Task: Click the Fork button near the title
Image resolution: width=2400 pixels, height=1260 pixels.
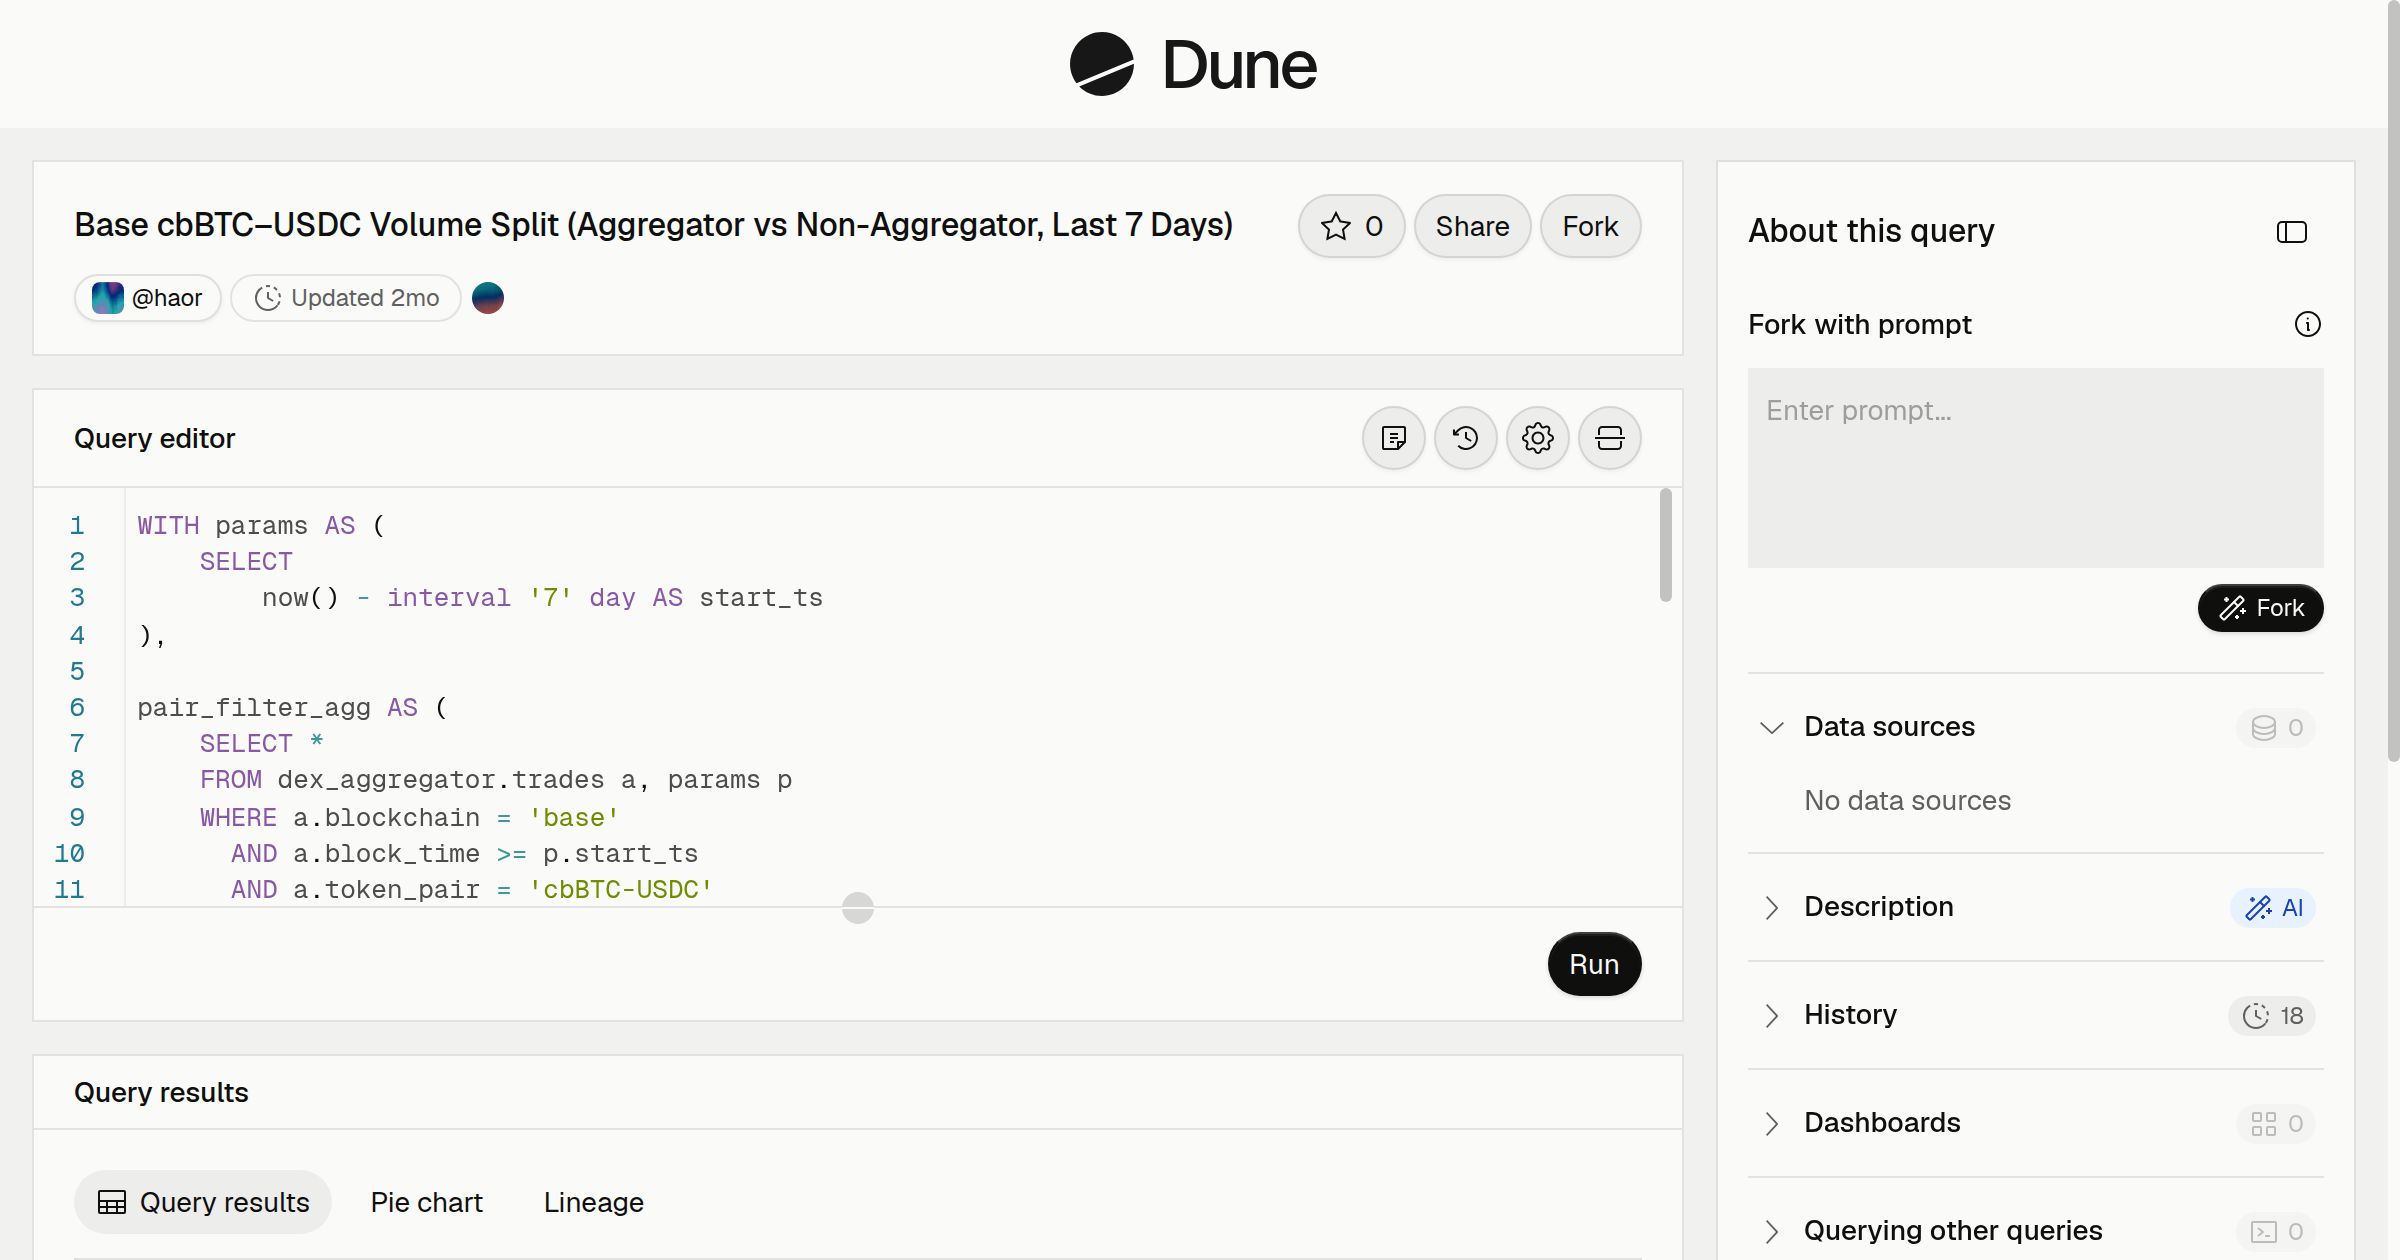Action: tap(1590, 226)
